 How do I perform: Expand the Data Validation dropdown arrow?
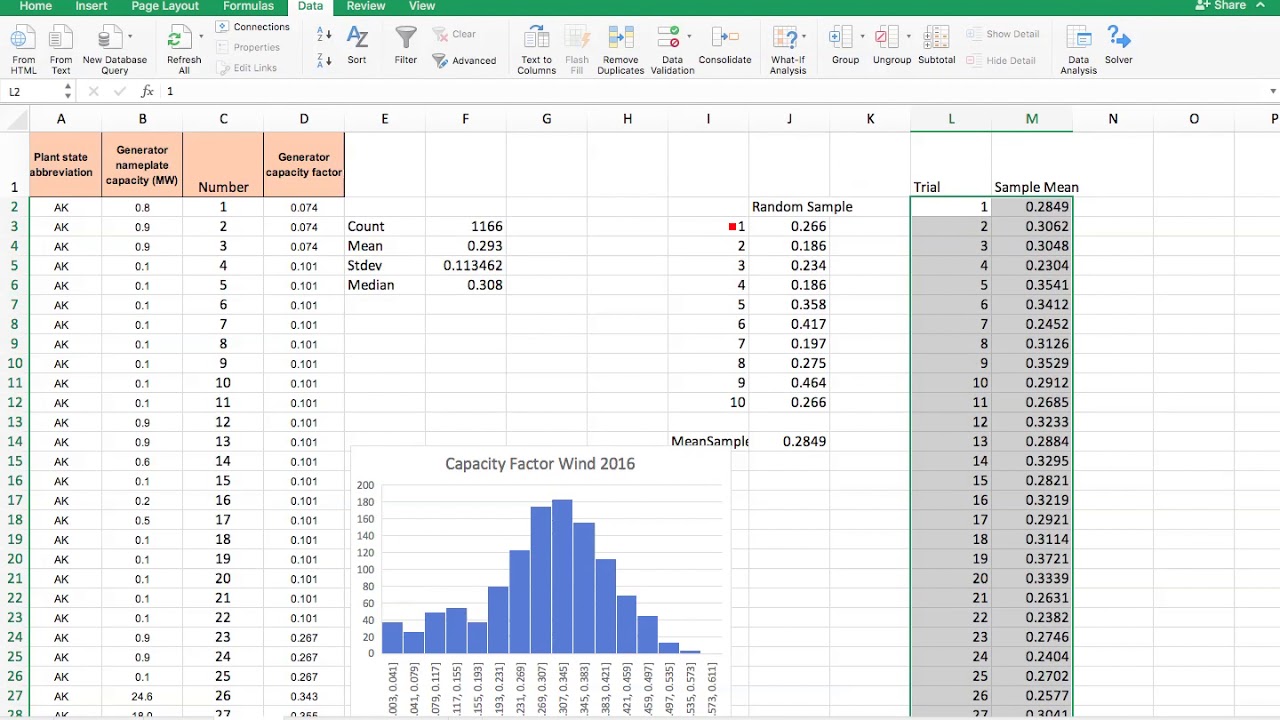click(x=689, y=37)
